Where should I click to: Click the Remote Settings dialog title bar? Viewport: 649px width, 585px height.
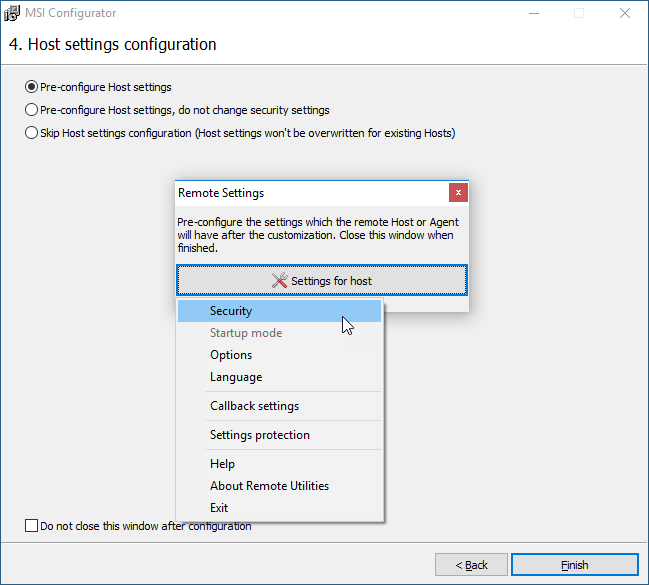click(300, 192)
